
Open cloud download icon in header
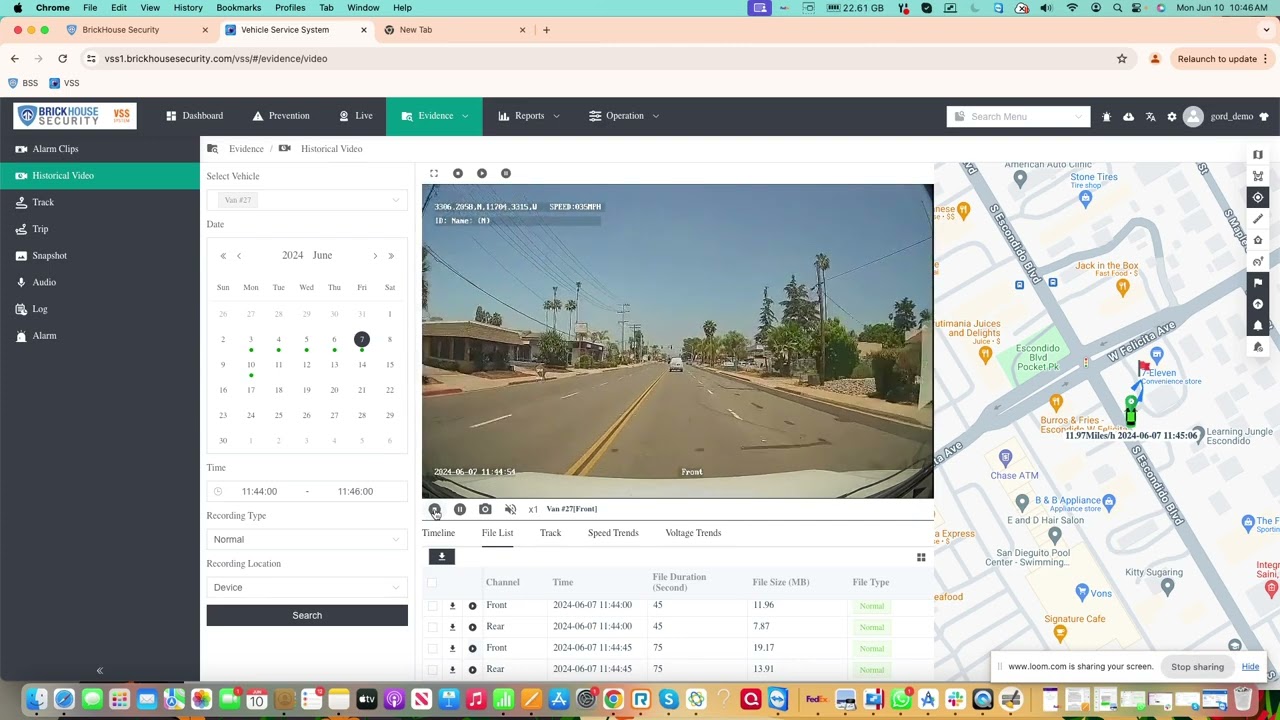click(1128, 117)
